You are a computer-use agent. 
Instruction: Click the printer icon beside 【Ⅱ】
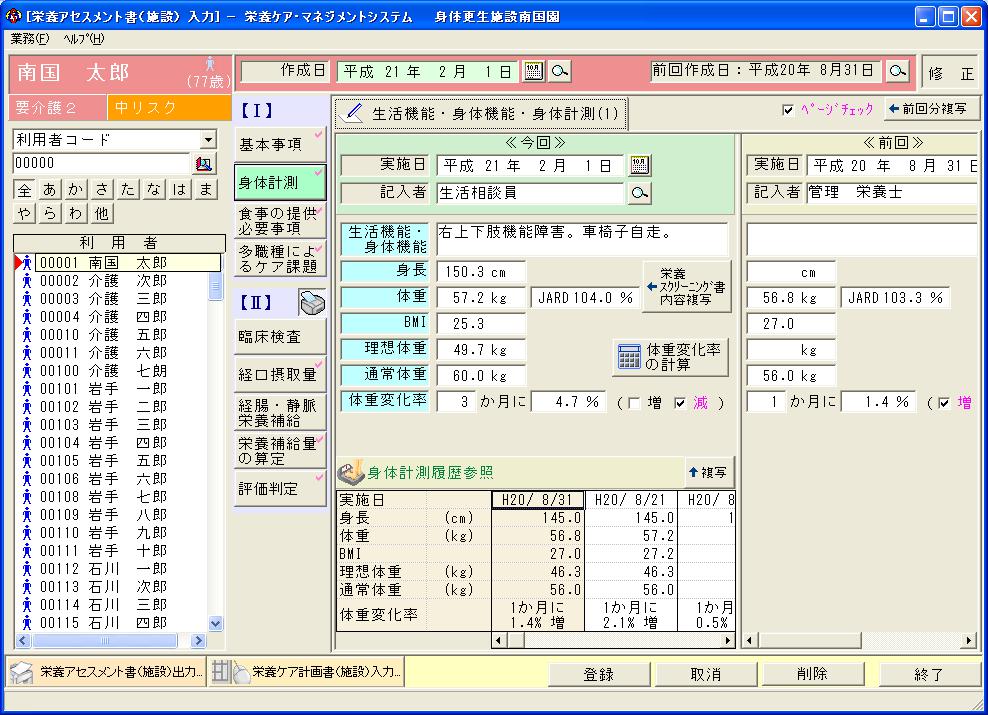click(312, 302)
